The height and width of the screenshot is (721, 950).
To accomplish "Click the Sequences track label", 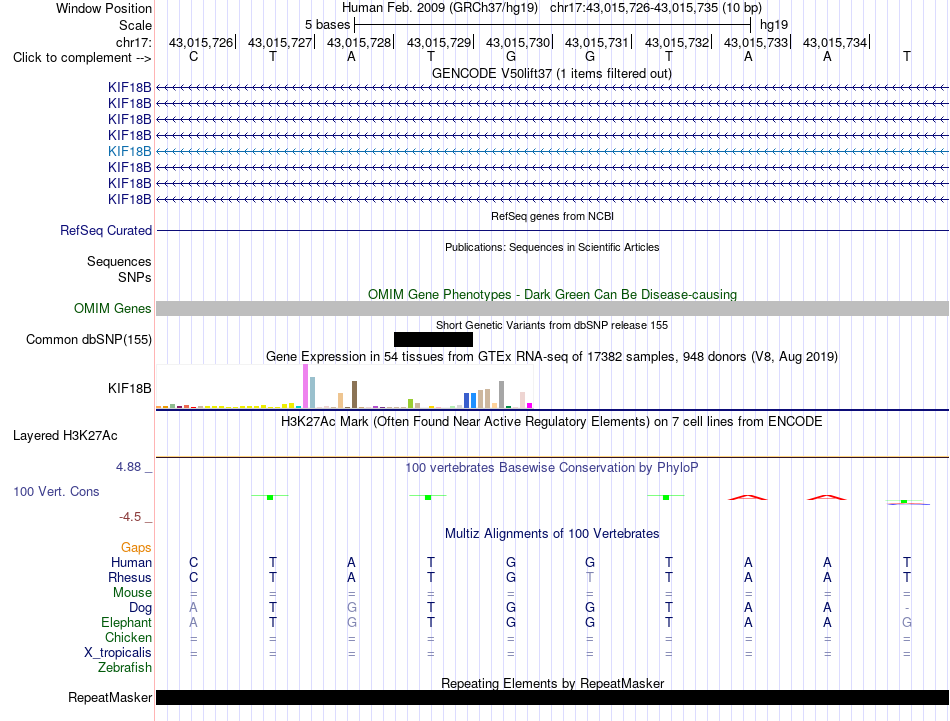I will pyautogui.click(x=119, y=261).
